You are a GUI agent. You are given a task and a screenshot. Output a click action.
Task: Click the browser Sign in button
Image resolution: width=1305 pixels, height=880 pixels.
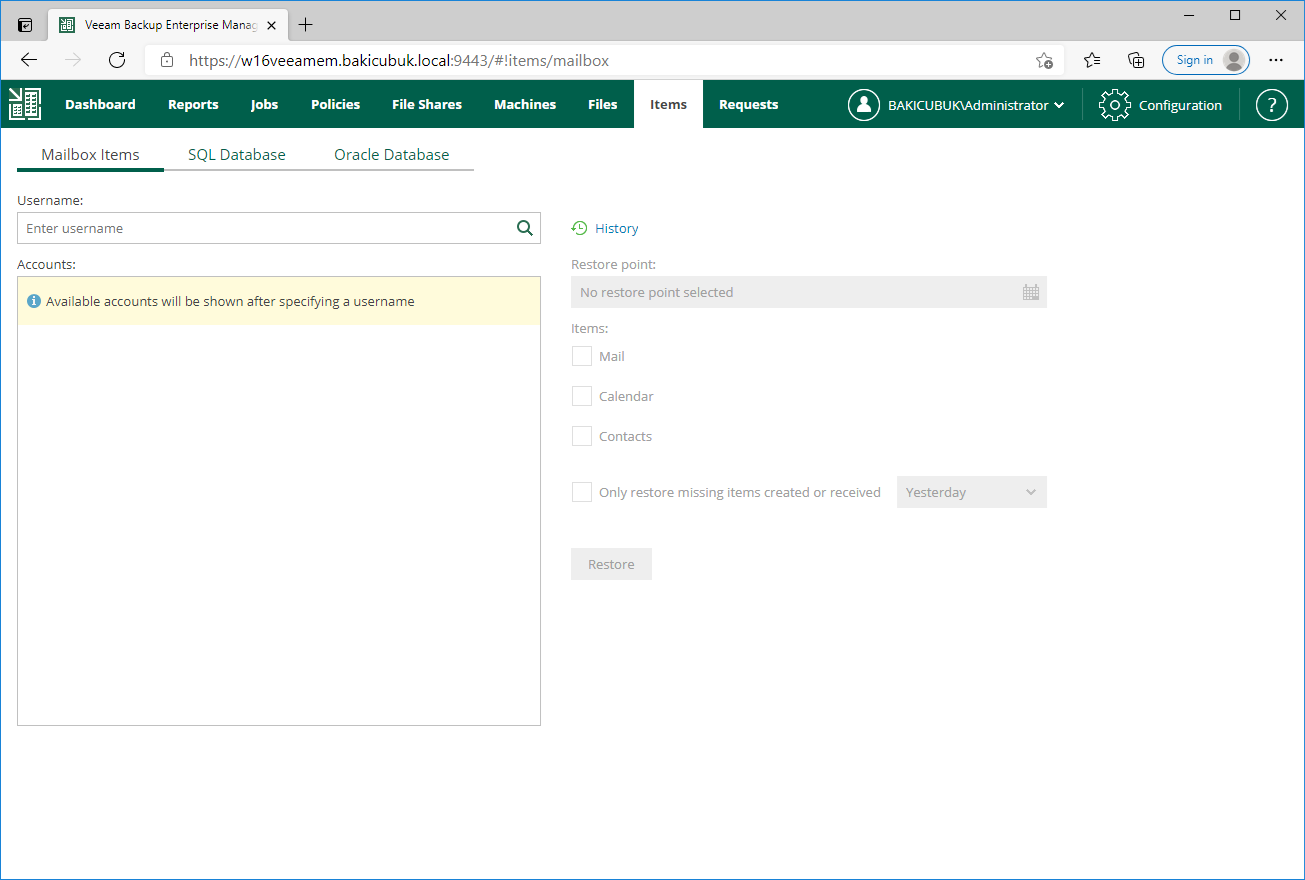coord(1206,60)
